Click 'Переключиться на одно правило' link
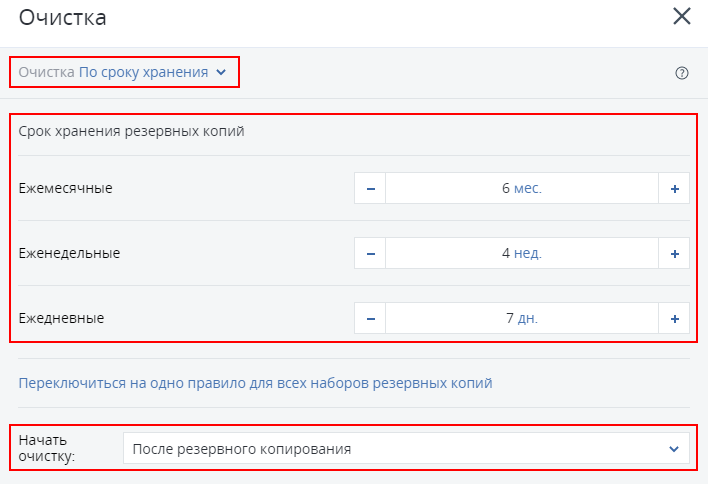708x484 pixels. pyautogui.click(x=255, y=383)
